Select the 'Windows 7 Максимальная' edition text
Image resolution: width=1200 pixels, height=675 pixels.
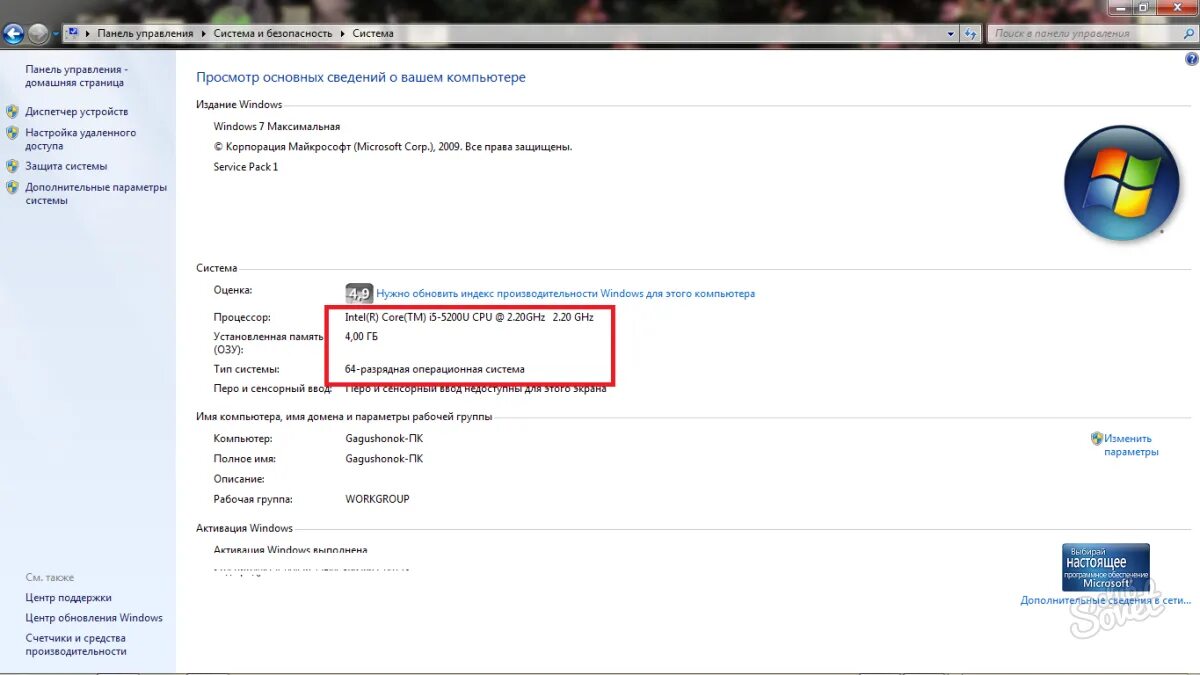point(277,126)
